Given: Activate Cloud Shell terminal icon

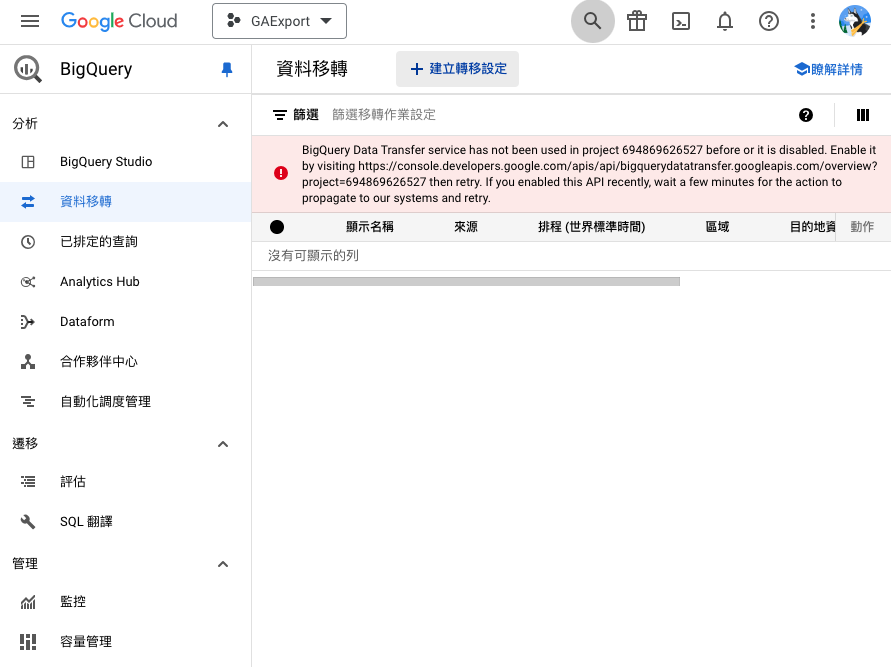Looking at the screenshot, I should click(681, 22).
